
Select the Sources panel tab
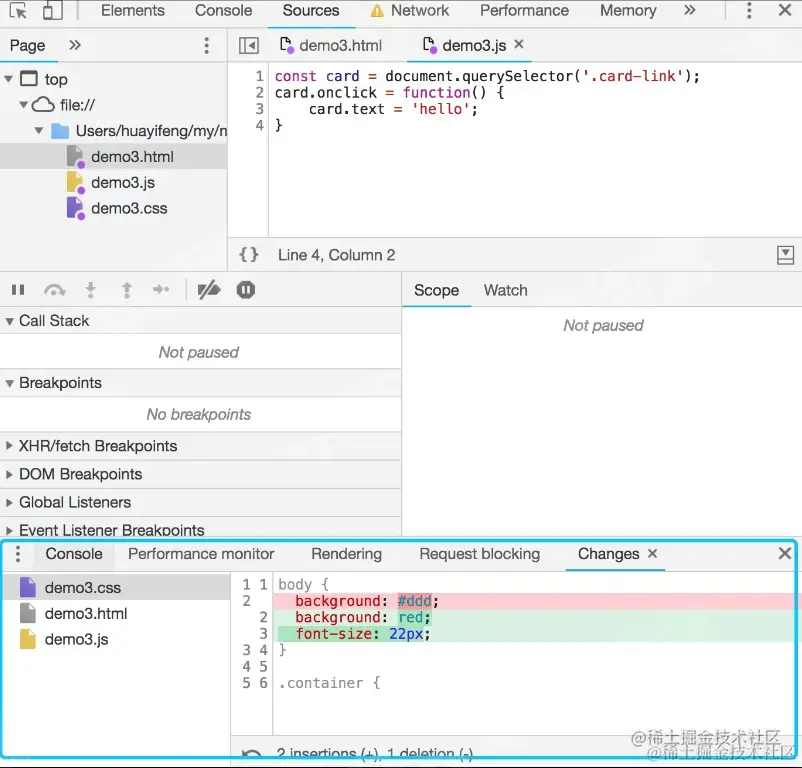(310, 10)
